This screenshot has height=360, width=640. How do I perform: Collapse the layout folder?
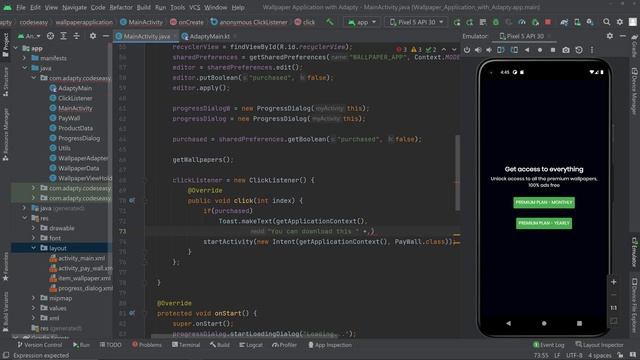33,248
